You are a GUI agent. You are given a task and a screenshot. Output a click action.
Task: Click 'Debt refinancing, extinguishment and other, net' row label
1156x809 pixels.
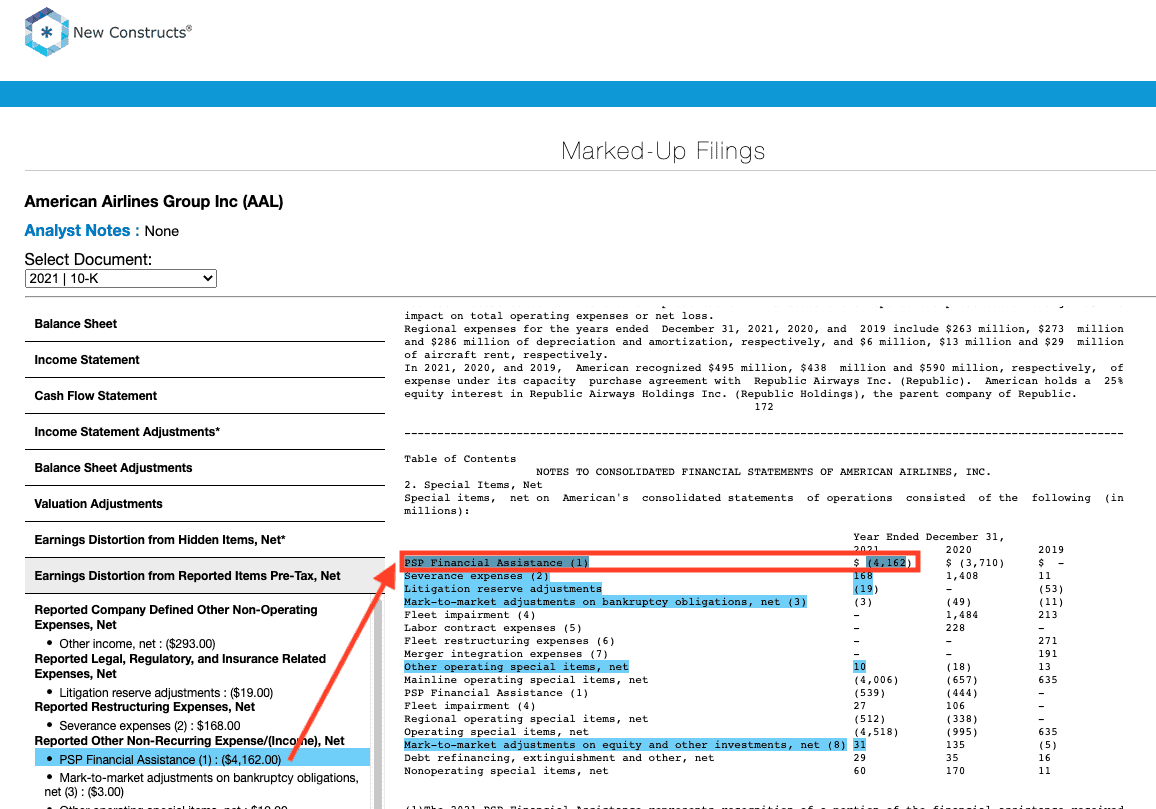click(560, 758)
